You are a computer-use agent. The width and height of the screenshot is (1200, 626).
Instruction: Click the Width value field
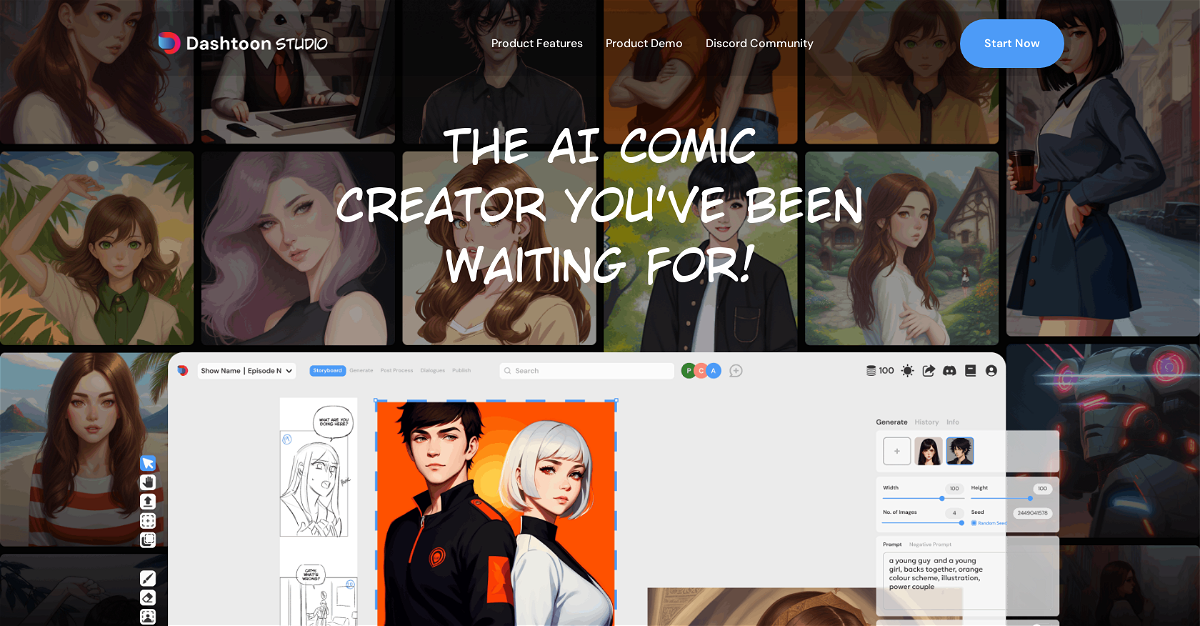click(x=954, y=488)
